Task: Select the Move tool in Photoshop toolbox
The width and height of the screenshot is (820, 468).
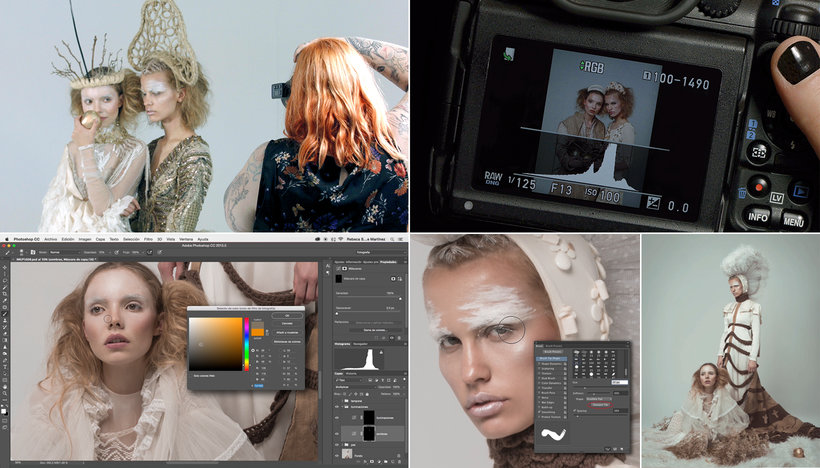Action: [5, 267]
